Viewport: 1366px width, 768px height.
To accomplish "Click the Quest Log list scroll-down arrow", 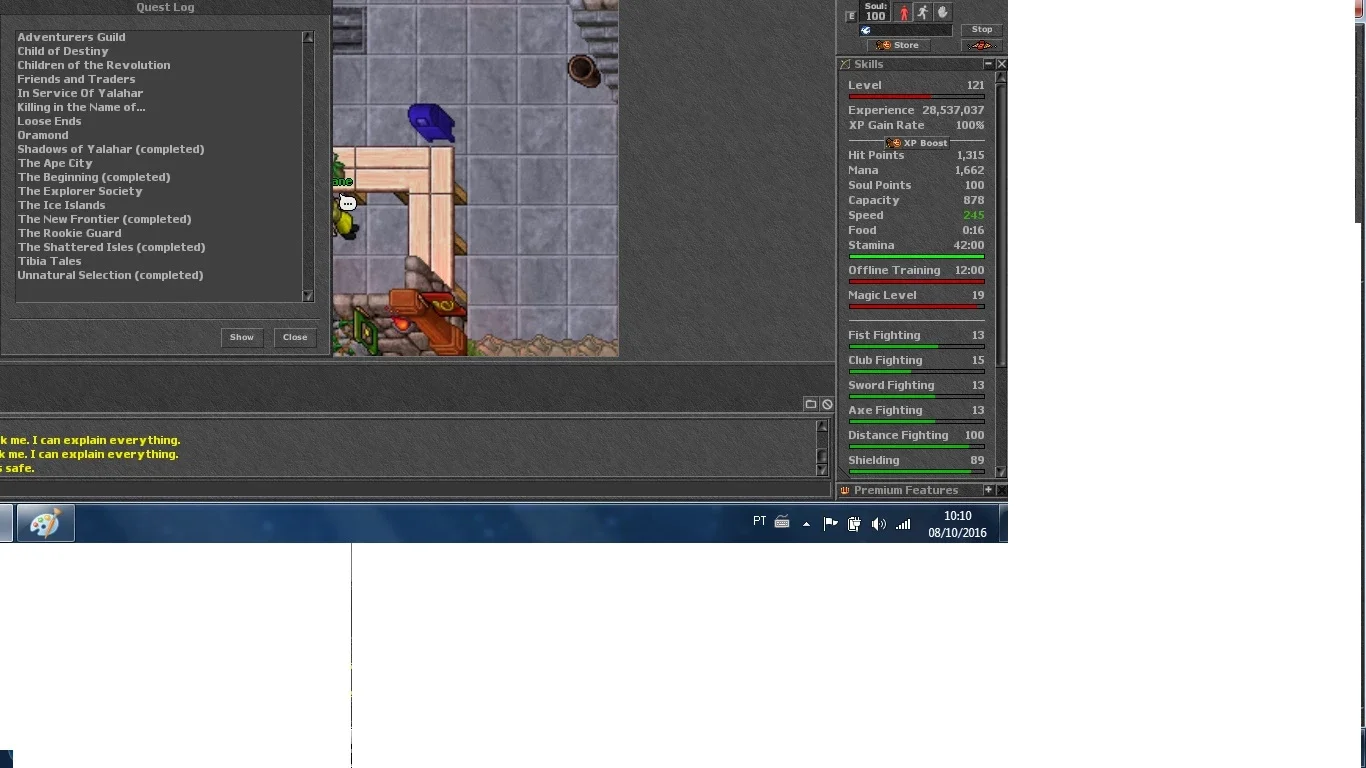I will pyautogui.click(x=308, y=296).
